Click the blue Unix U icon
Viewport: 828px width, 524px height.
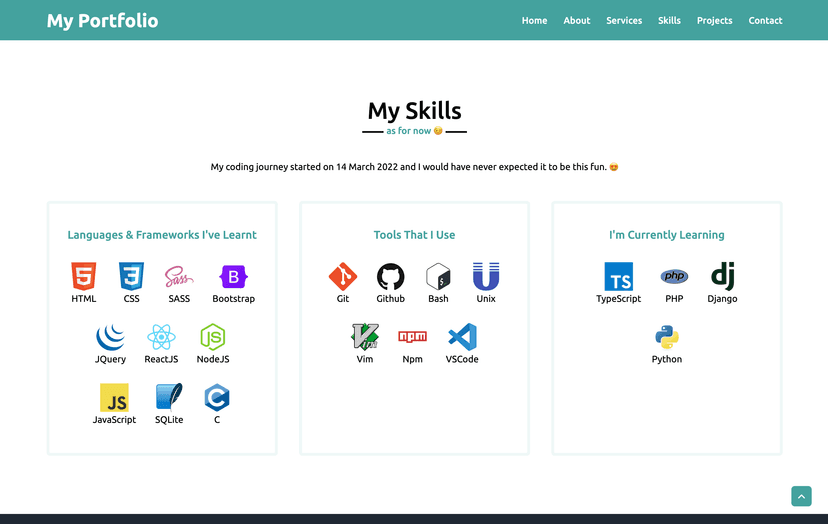click(x=486, y=276)
